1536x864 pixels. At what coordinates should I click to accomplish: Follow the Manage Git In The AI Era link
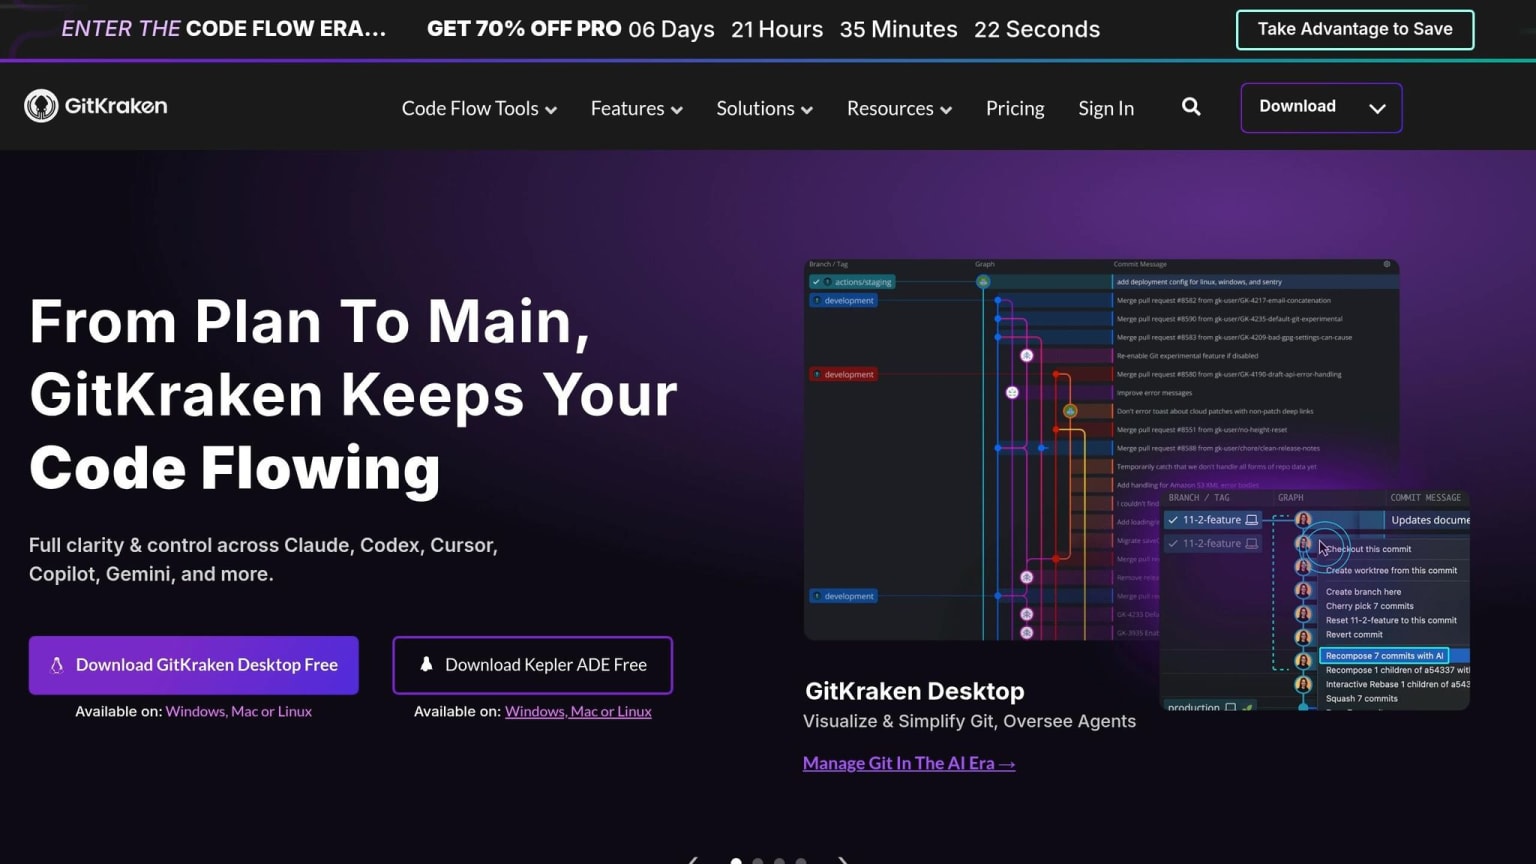coord(909,763)
